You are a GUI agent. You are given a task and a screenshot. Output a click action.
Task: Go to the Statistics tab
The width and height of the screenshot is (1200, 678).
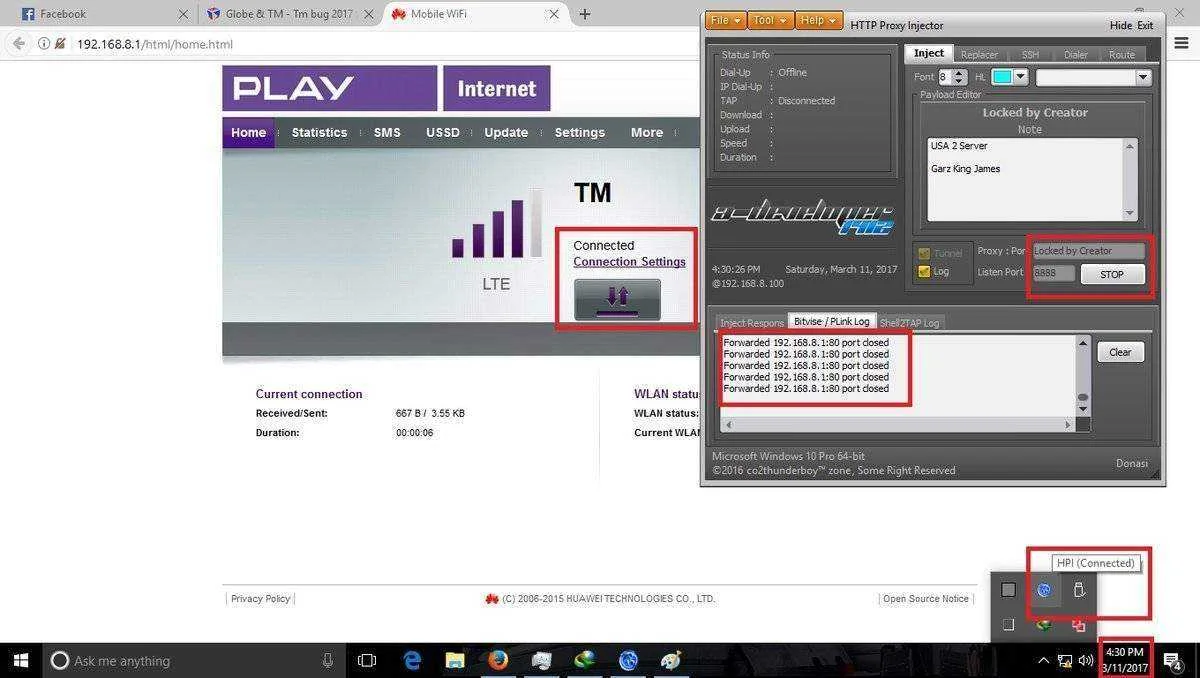(x=319, y=132)
